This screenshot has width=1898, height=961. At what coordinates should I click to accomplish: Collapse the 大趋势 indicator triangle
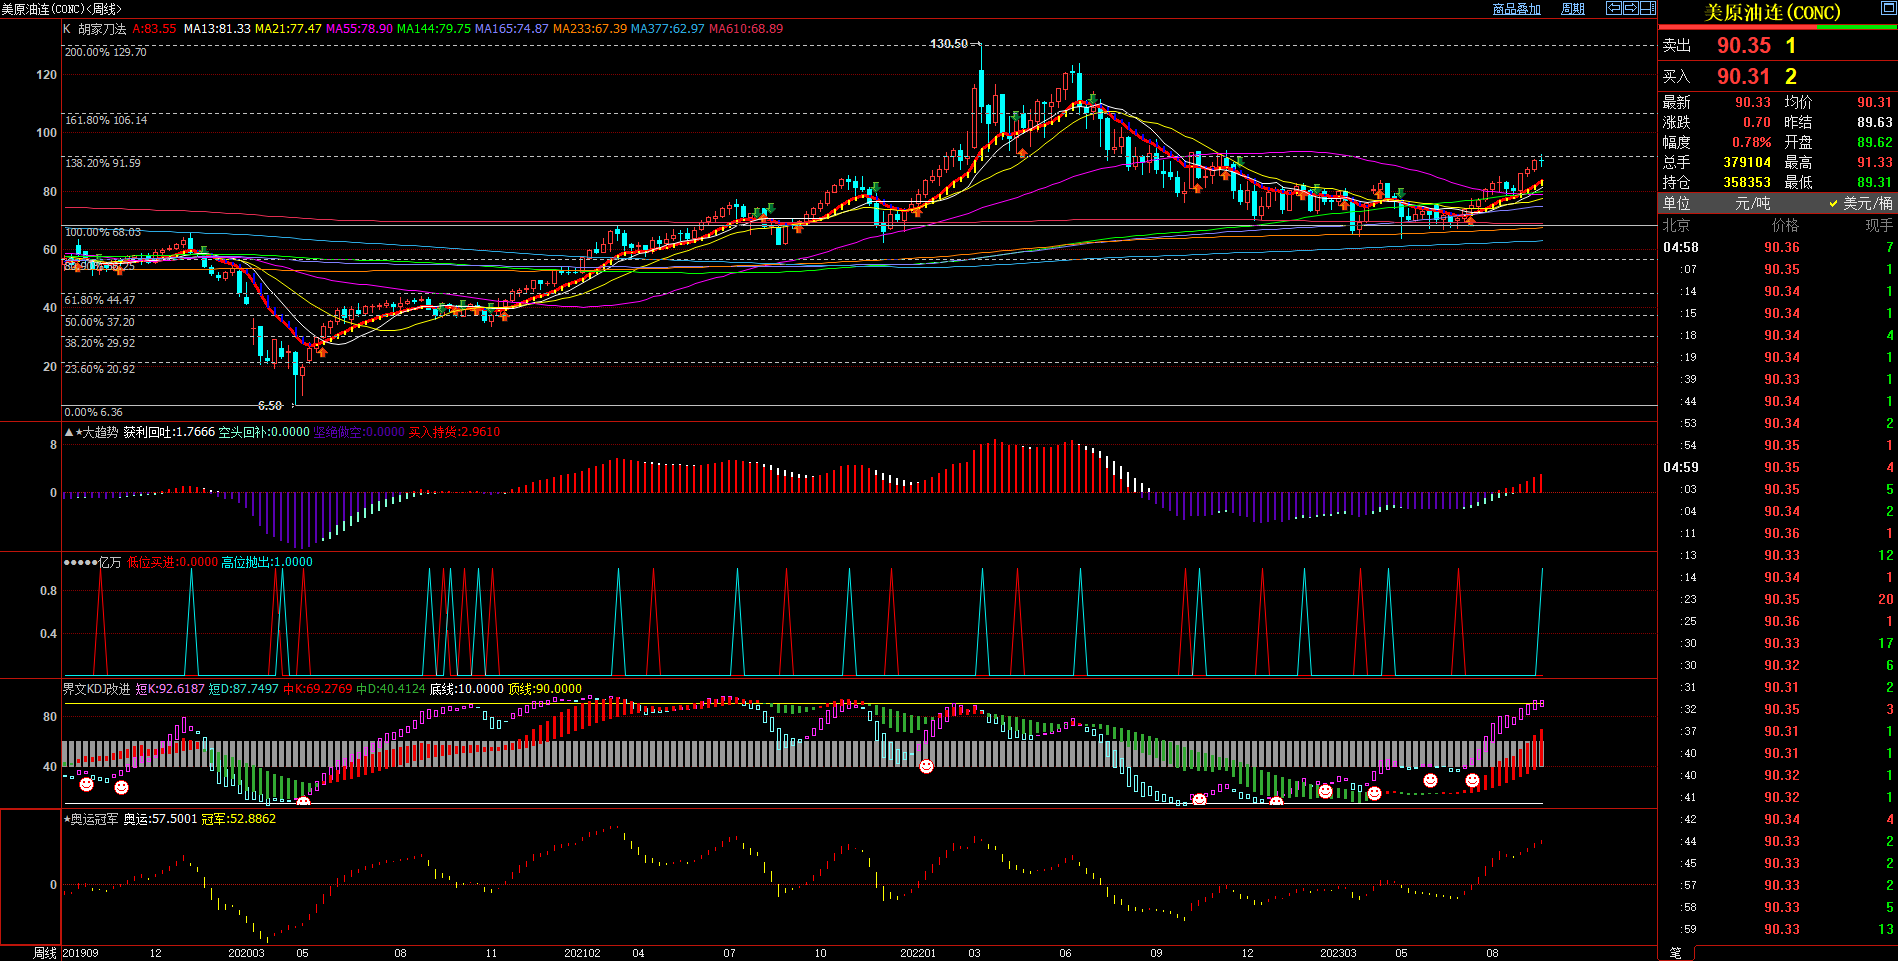point(69,432)
